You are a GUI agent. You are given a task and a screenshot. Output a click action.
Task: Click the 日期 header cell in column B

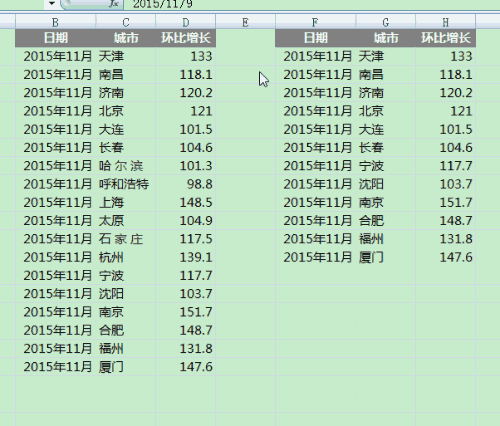55,38
